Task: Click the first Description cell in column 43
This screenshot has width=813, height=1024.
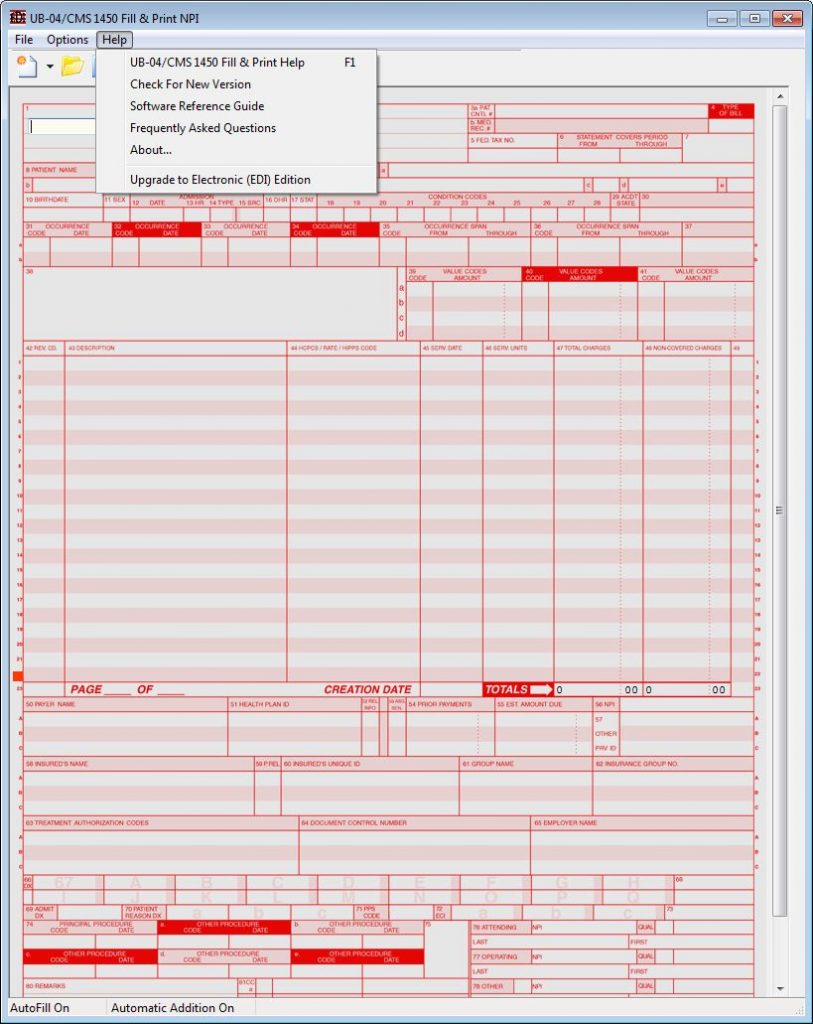Action: tap(175, 362)
